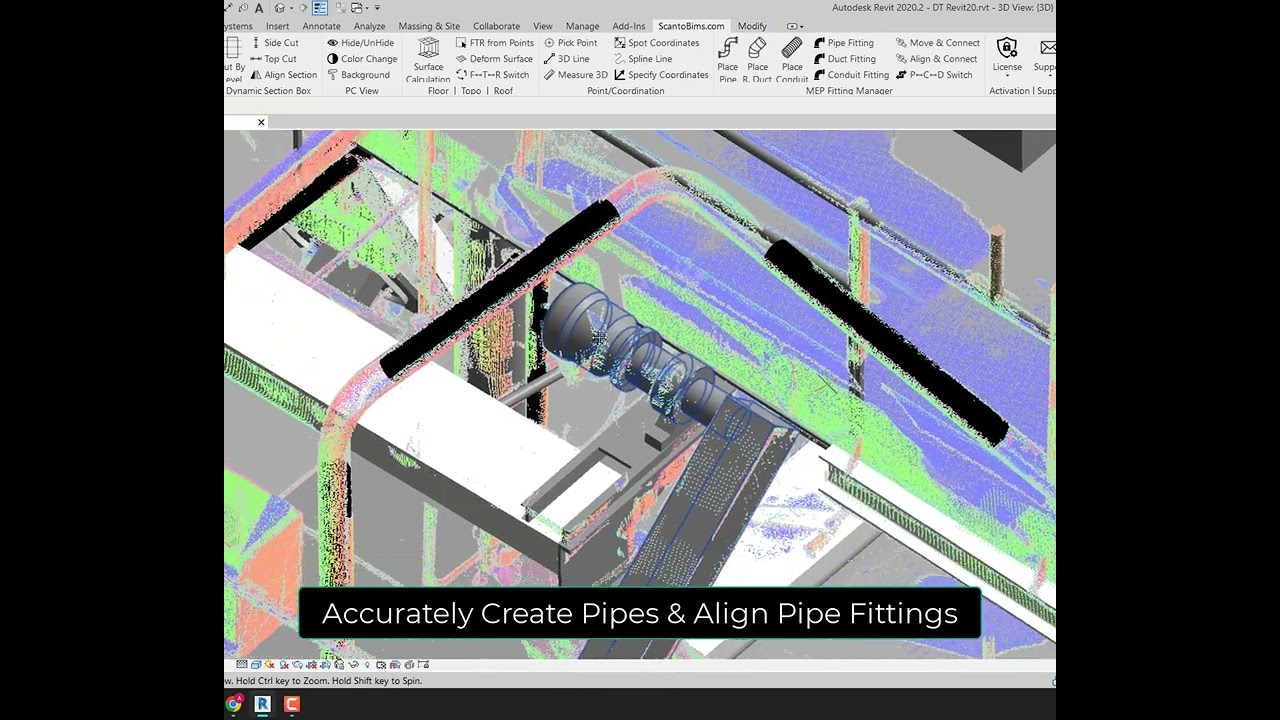This screenshot has height=720, width=1280.
Task: Select the 3D Line tool
Action: click(x=566, y=59)
